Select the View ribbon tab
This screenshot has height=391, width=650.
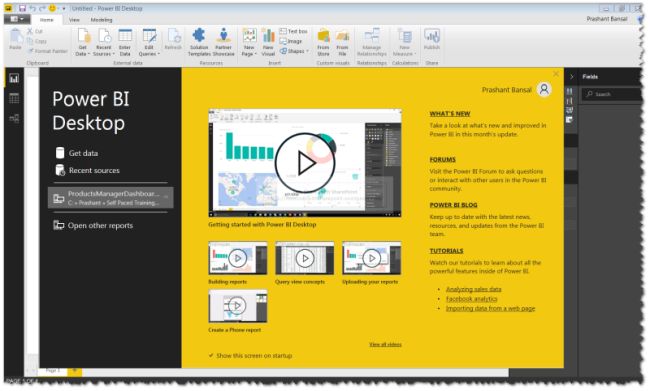[x=74, y=20]
